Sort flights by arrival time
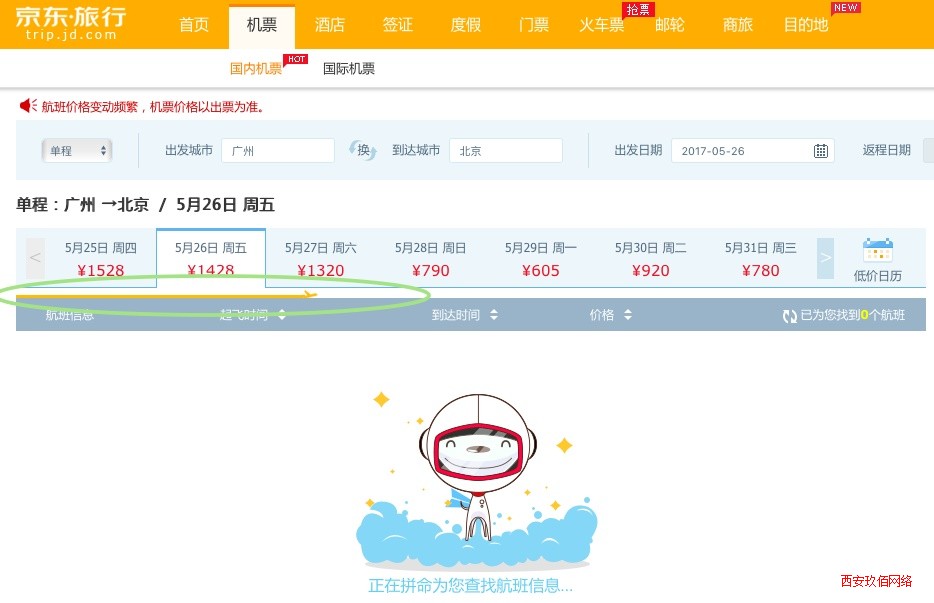This screenshot has height=603, width=934. tap(465, 315)
